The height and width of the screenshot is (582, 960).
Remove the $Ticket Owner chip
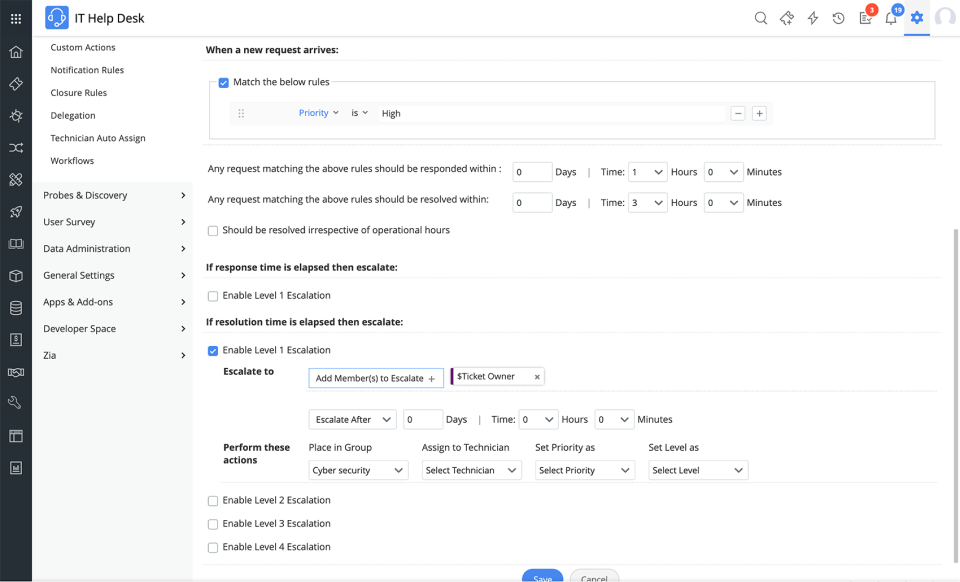(536, 377)
